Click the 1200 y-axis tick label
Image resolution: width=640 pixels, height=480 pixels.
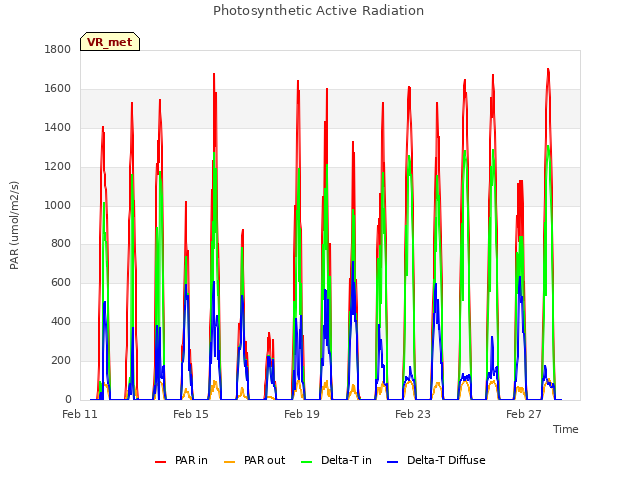(58, 167)
